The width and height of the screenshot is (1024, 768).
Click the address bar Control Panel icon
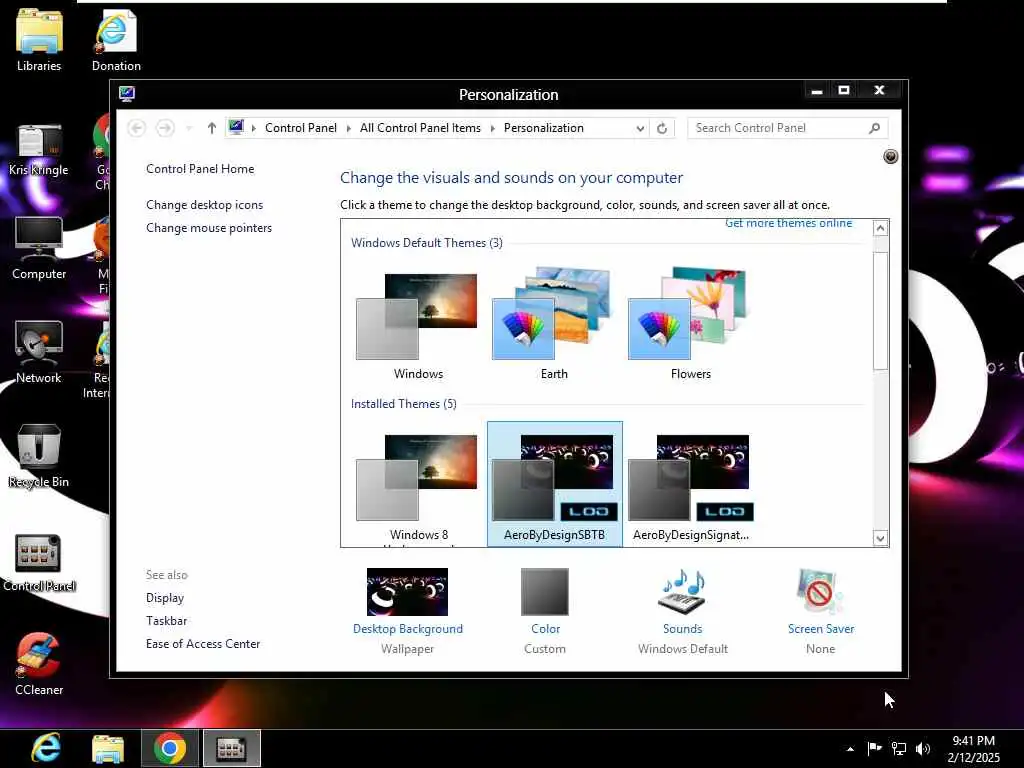(x=236, y=127)
